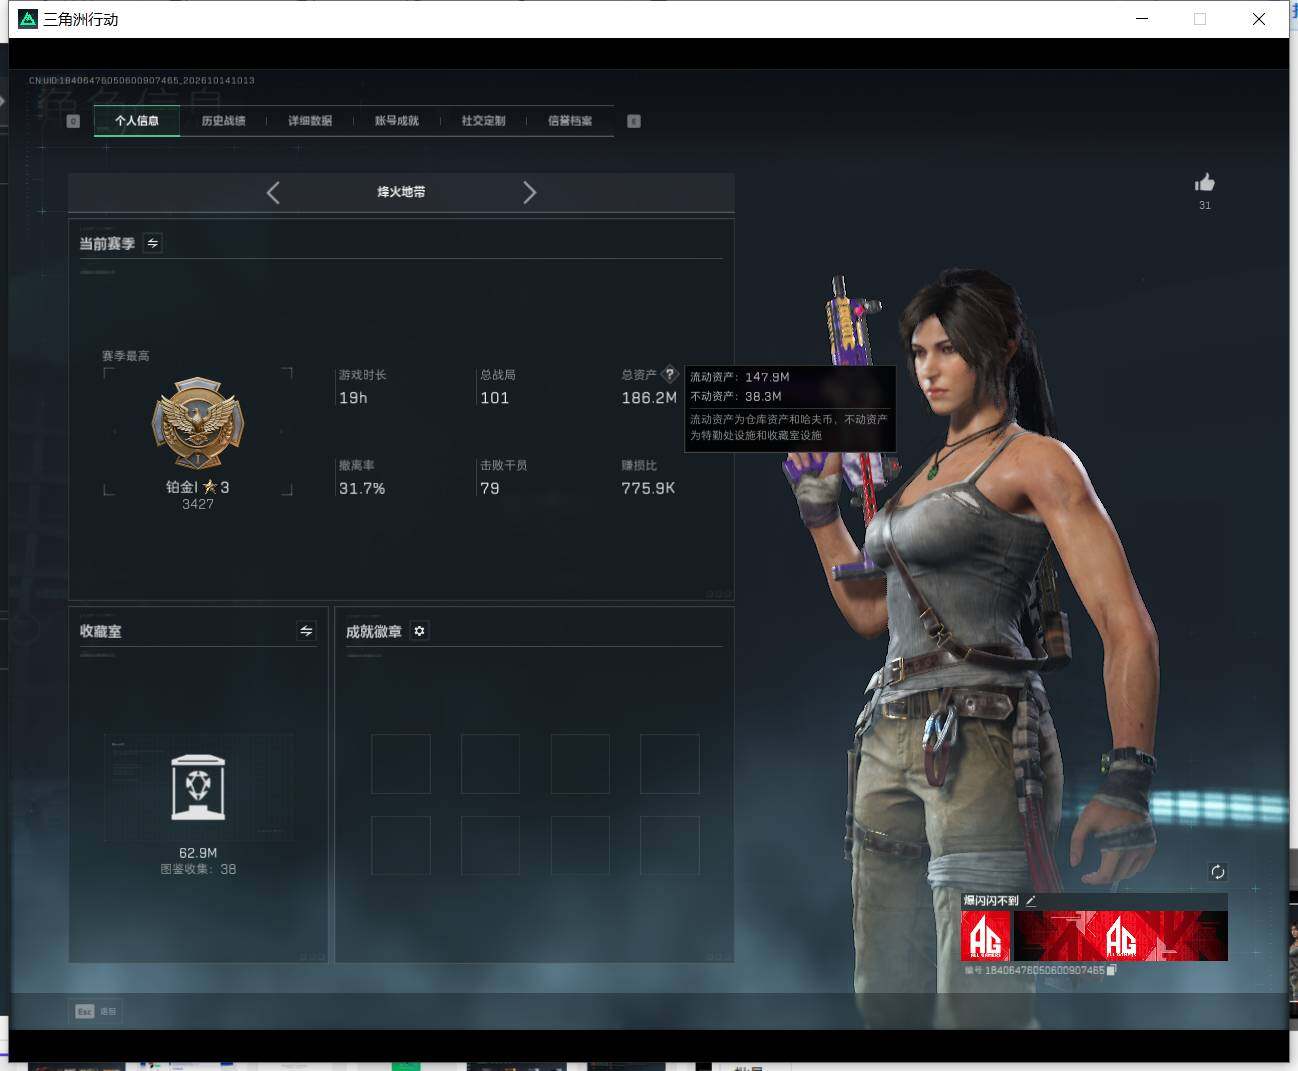This screenshot has height=1071, width=1298.
Task: Click the platinum rank badge emblem
Action: pyautogui.click(x=198, y=424)
